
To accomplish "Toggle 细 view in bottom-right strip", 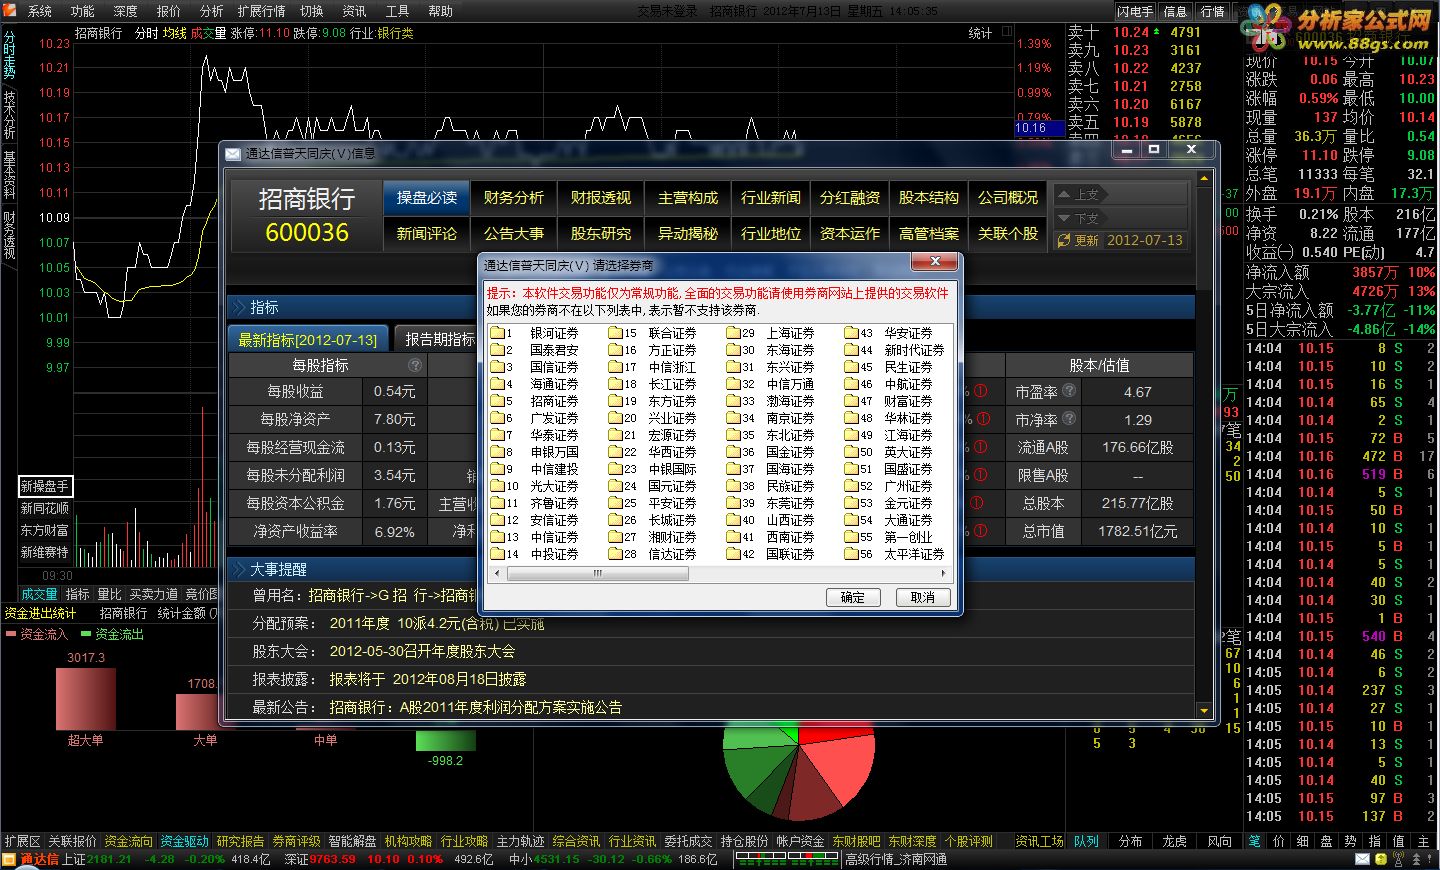I will click(1303, 842).
